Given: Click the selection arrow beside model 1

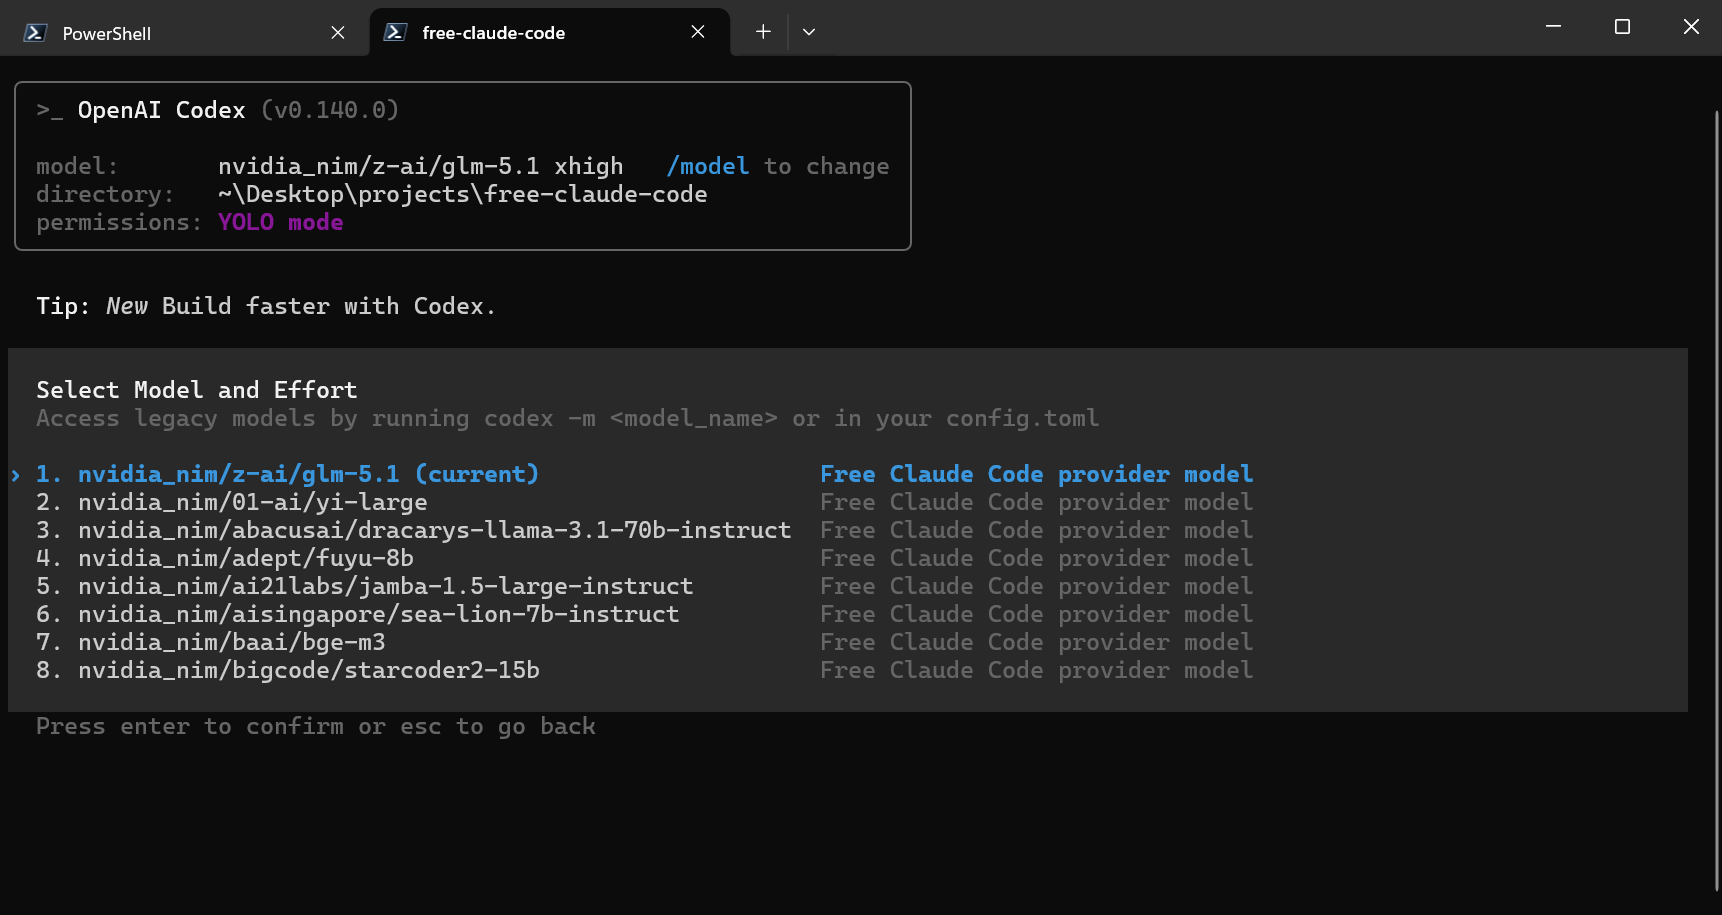Looking at the screenshot, I should point(16,475).
